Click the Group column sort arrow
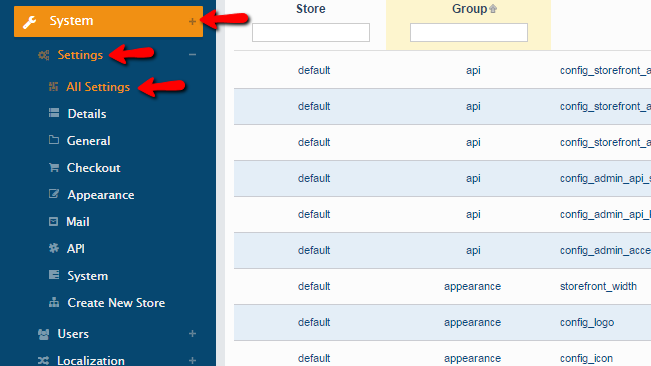651x366 pixels. (493, 9)
